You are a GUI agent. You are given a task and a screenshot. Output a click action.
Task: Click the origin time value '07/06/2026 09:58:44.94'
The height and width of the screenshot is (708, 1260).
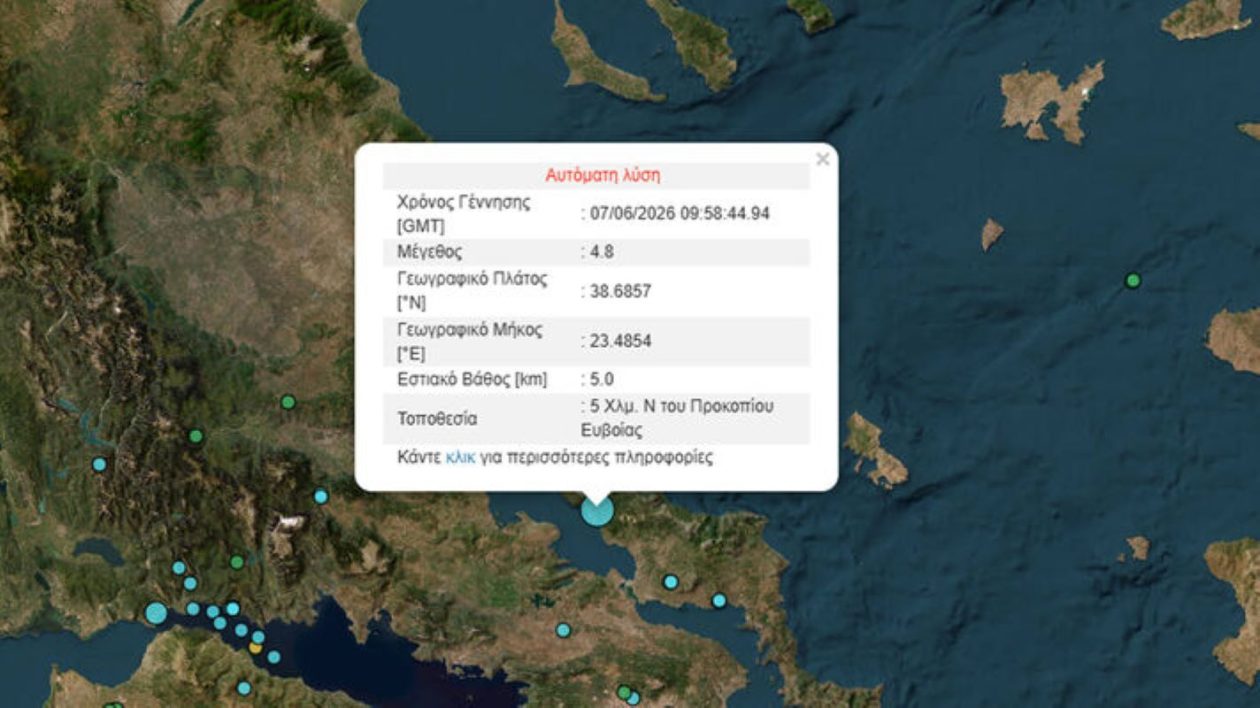point(678,213)
